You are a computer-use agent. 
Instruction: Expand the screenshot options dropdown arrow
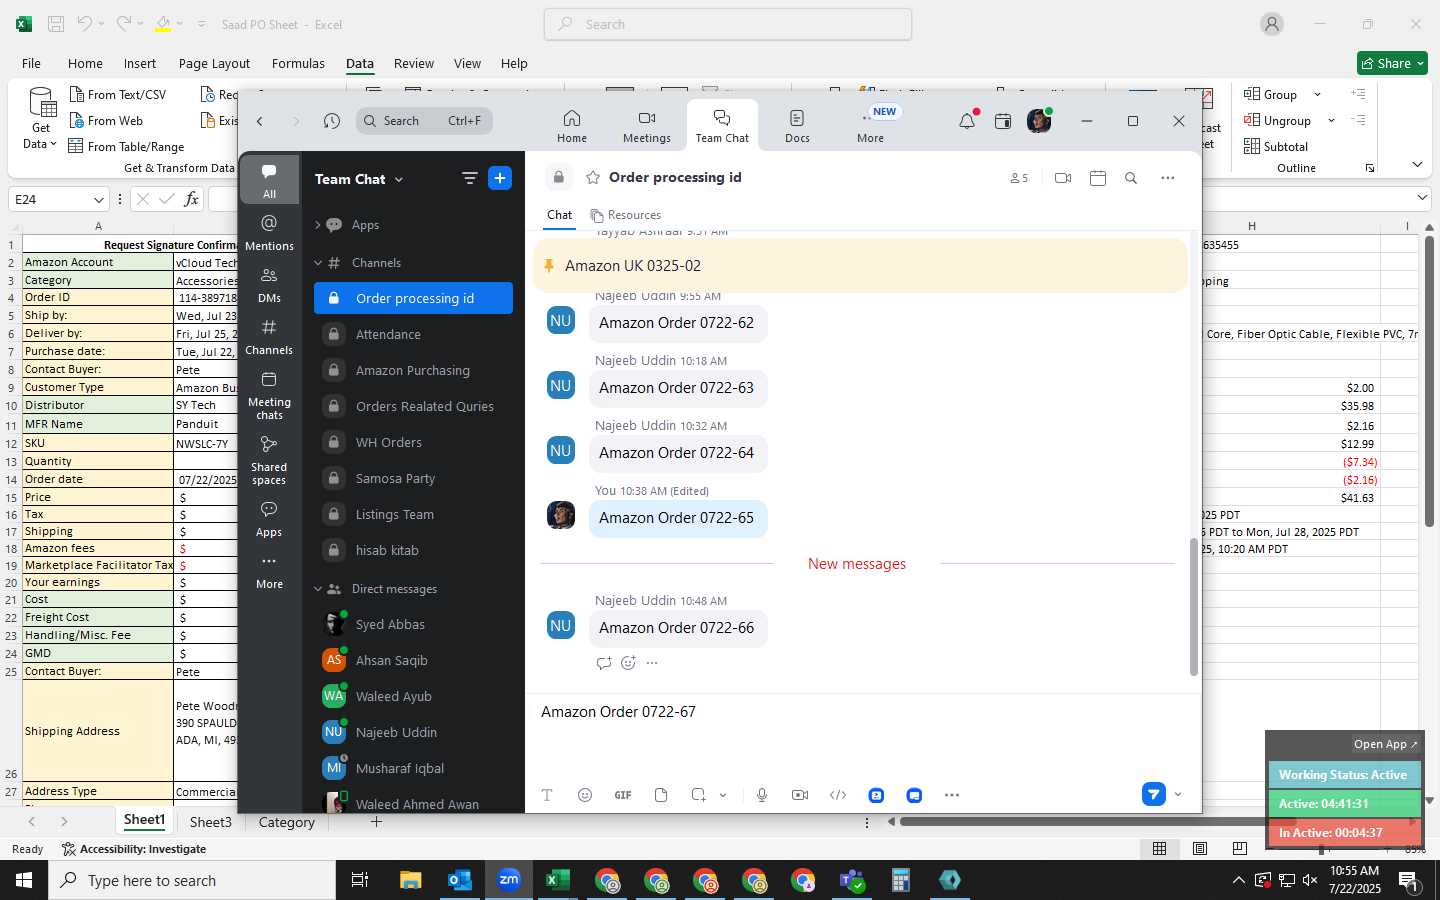pyautogui.click(x=723, y=795)
